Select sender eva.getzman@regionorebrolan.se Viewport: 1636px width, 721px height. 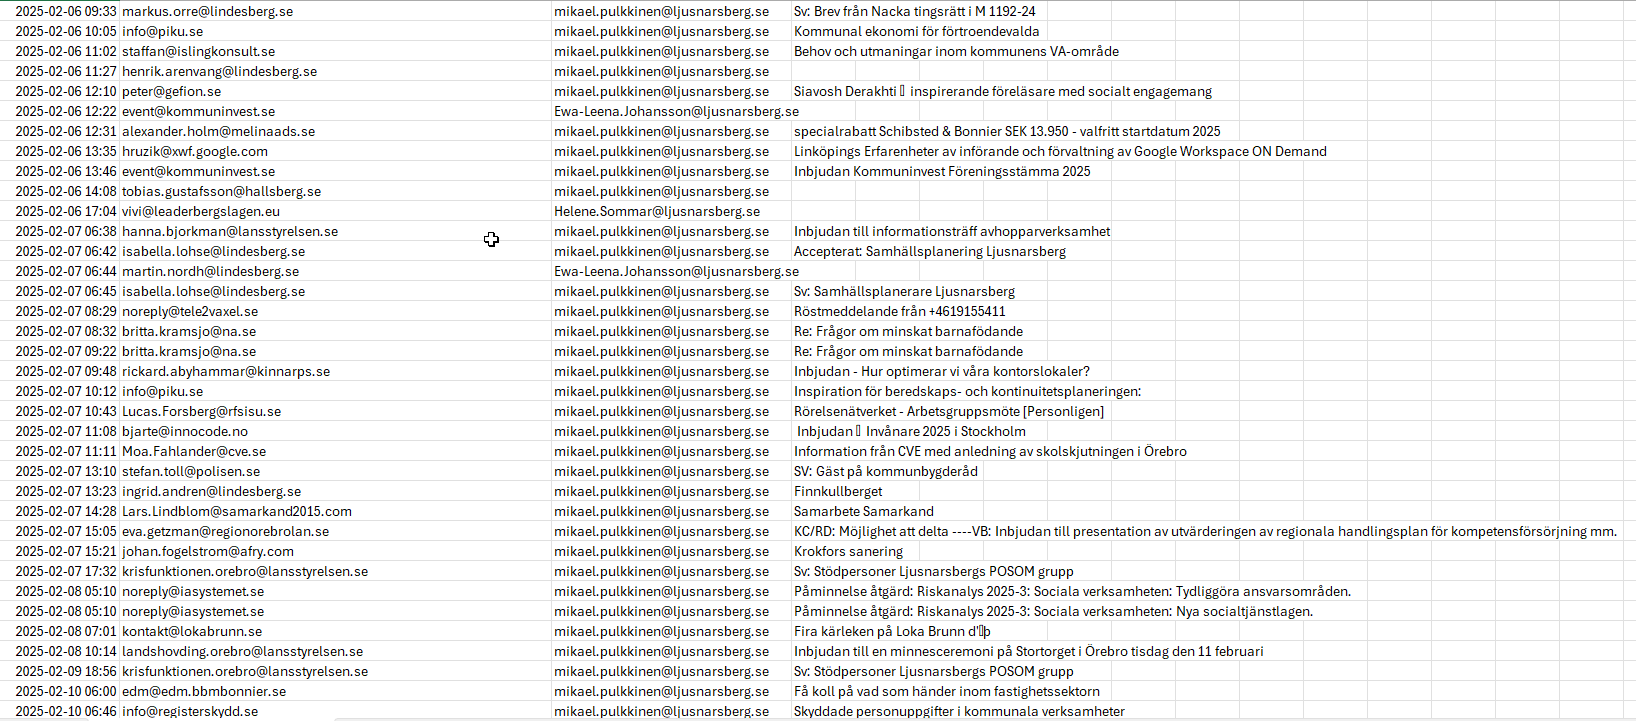point(225,531)
